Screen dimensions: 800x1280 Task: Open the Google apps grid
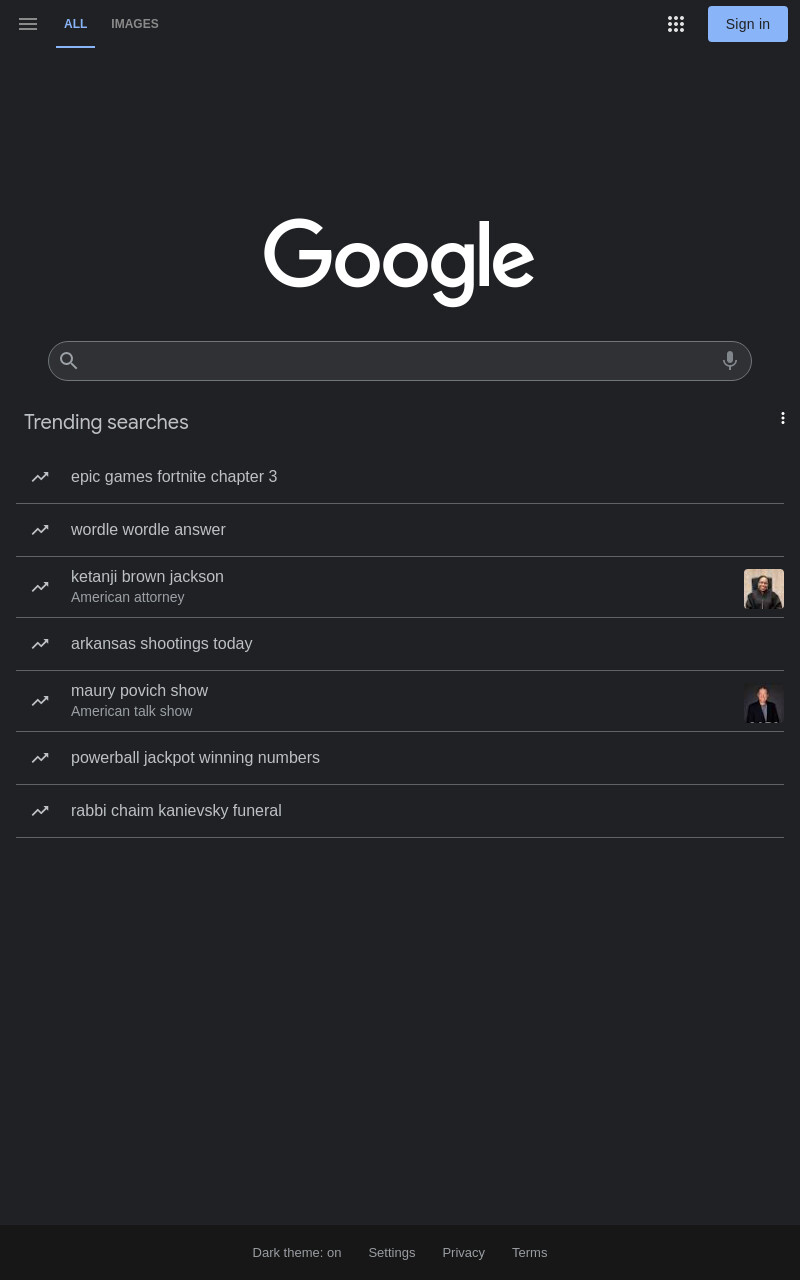coord(676,24)
